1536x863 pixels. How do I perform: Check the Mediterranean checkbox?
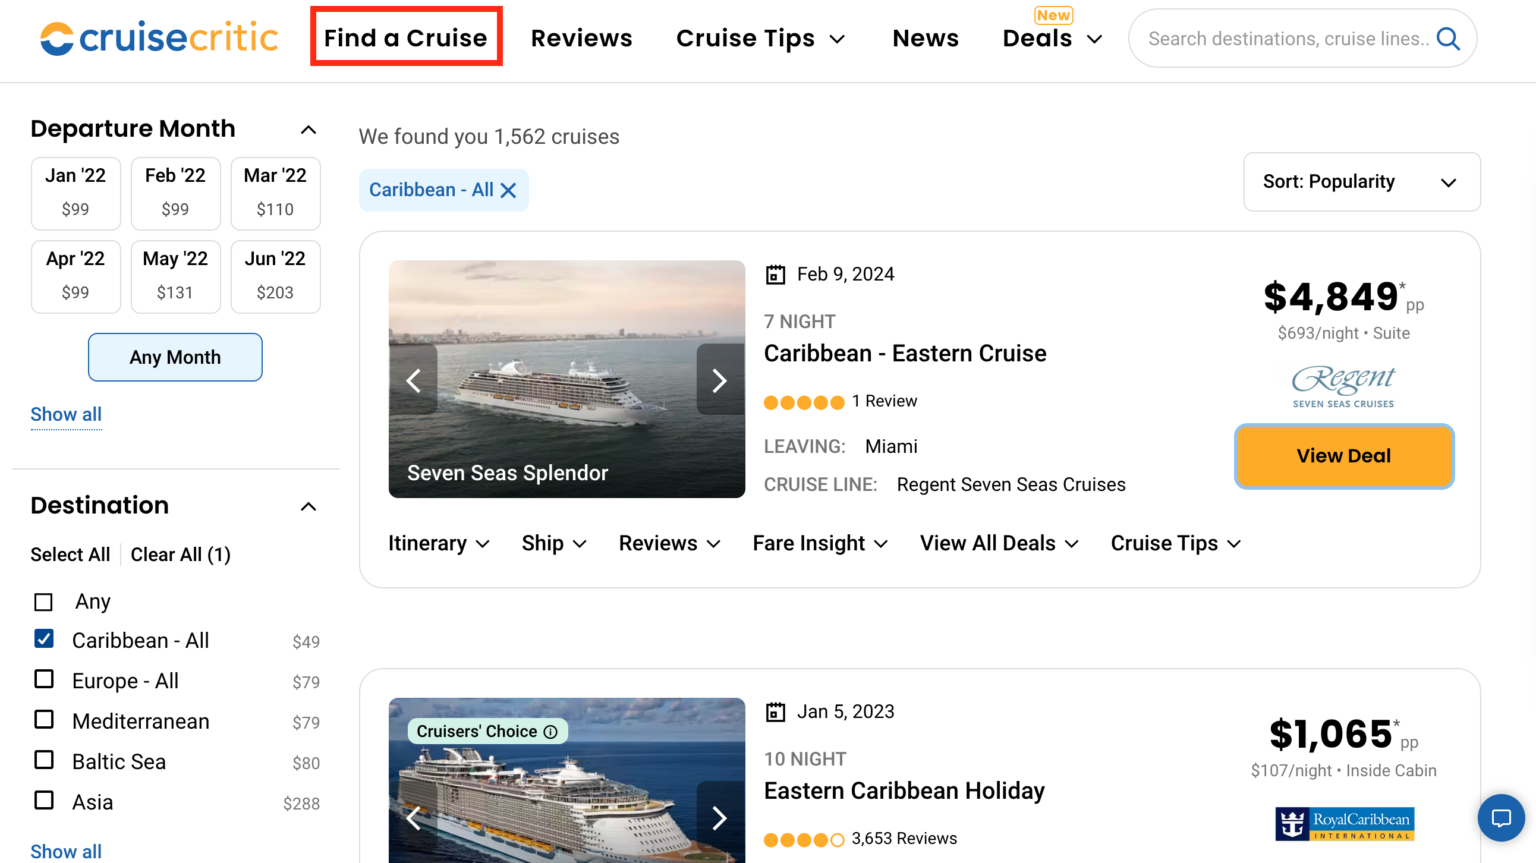44,719
